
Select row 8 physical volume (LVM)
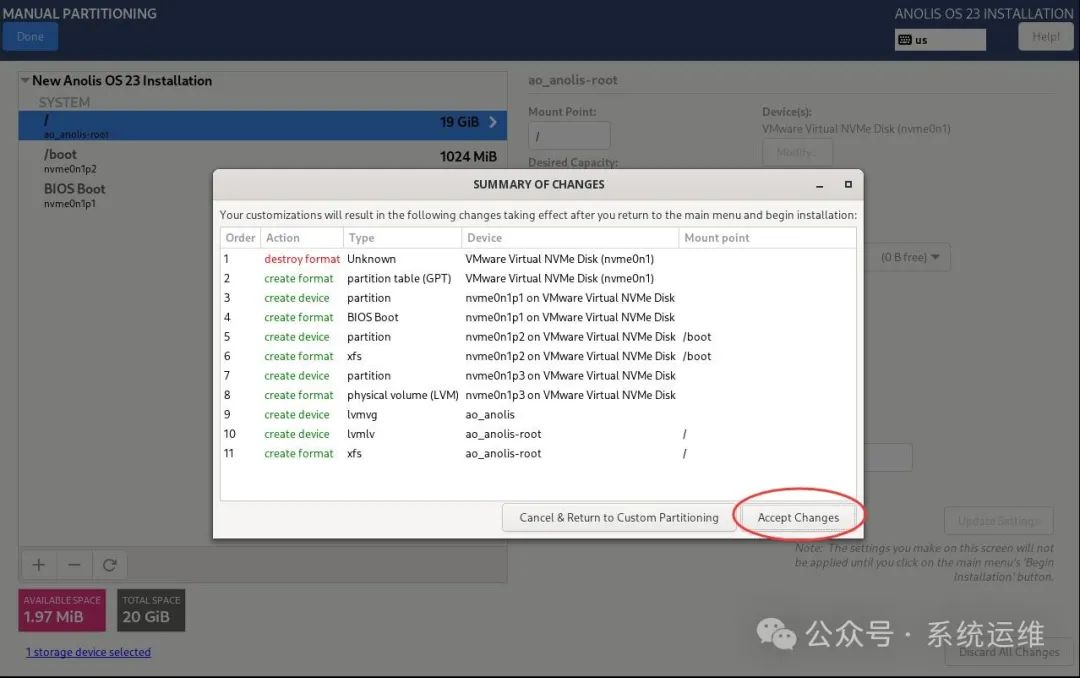538,395
